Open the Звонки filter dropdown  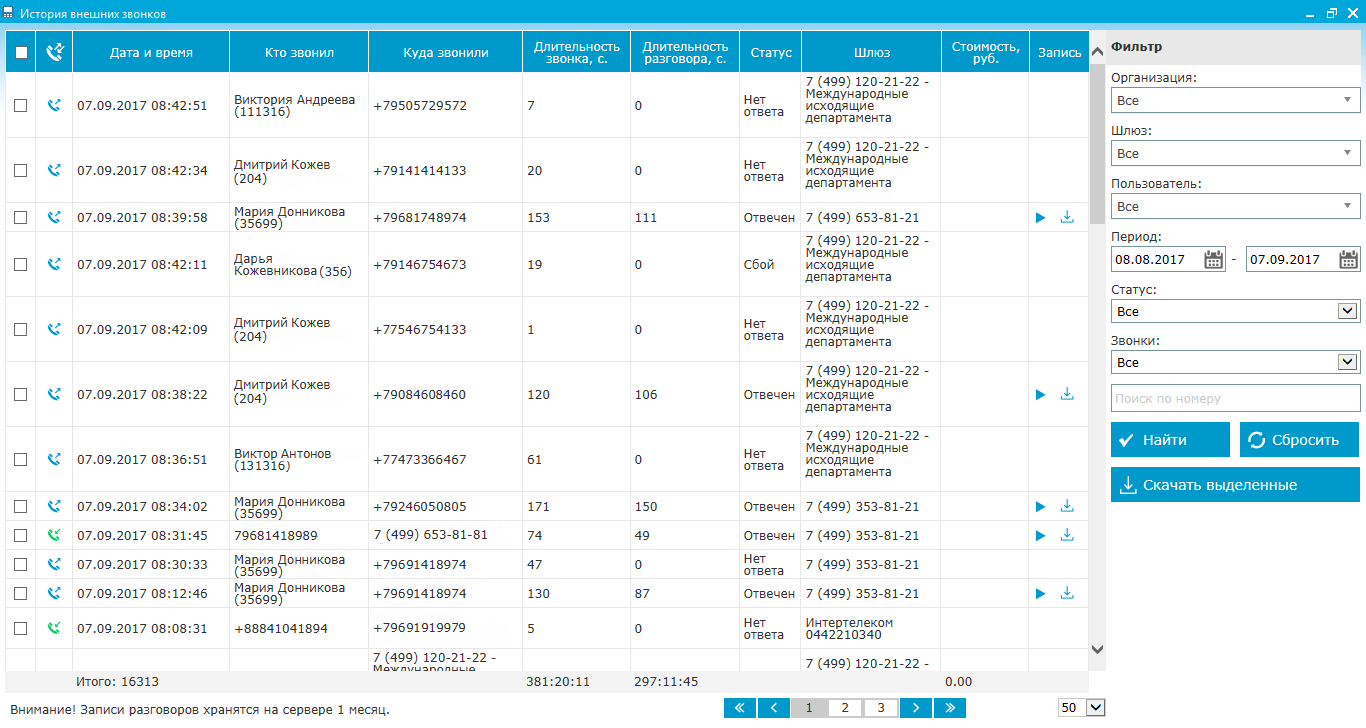pyautogui.click(x=1235, y=362)
